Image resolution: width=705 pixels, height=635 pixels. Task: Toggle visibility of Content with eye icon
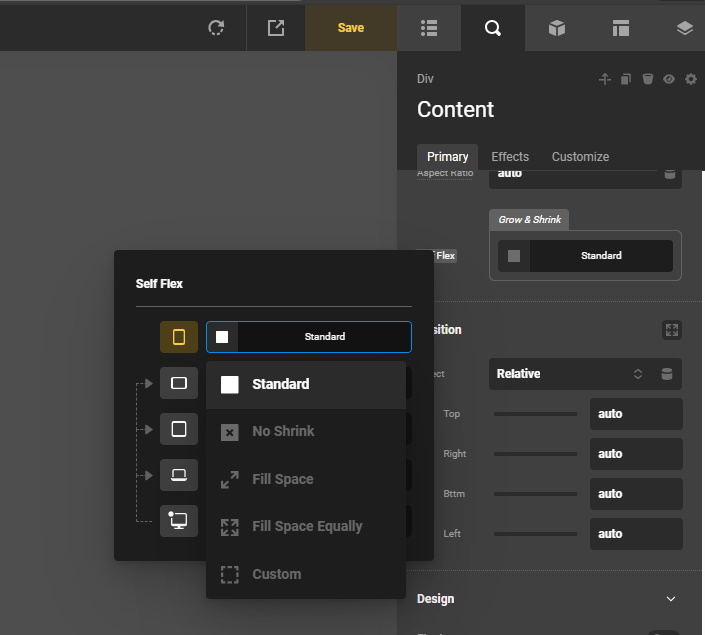669,79
